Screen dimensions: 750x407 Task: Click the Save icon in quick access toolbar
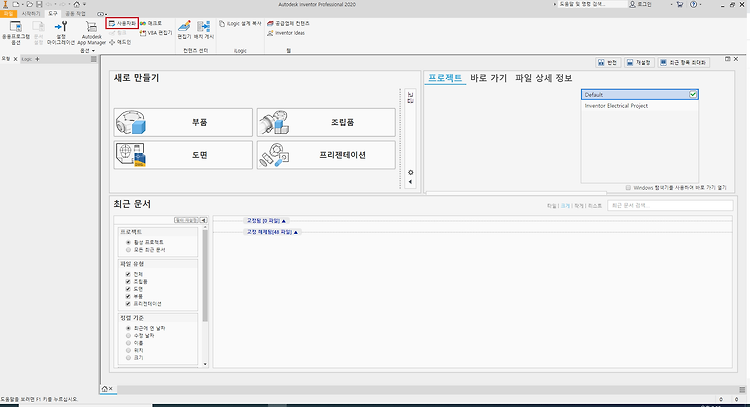point(39,4)
